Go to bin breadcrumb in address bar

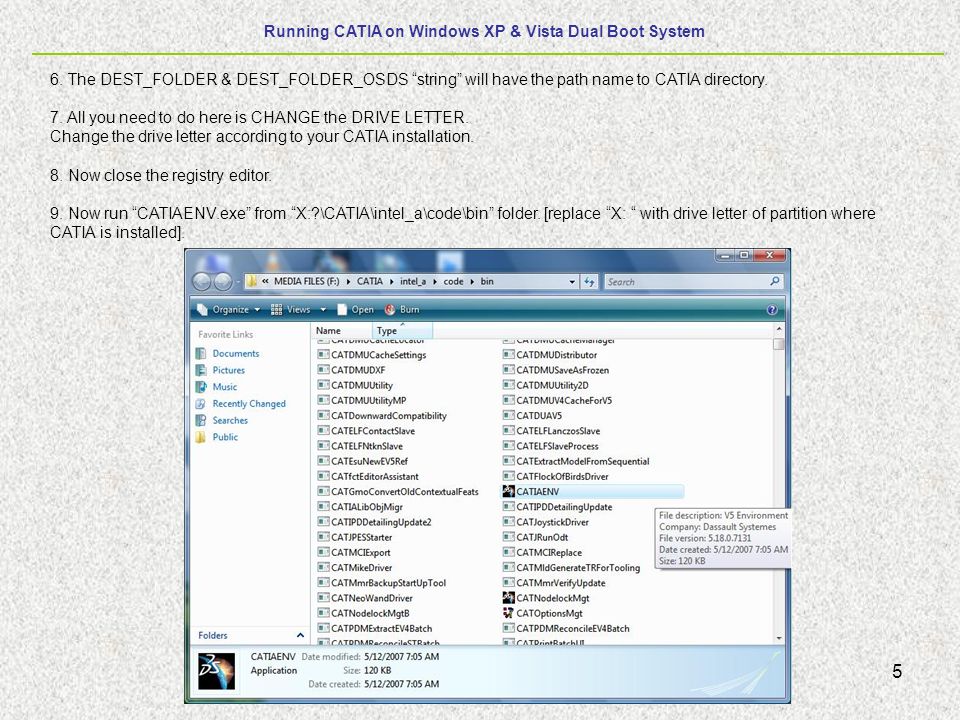[x=487, y=282]
